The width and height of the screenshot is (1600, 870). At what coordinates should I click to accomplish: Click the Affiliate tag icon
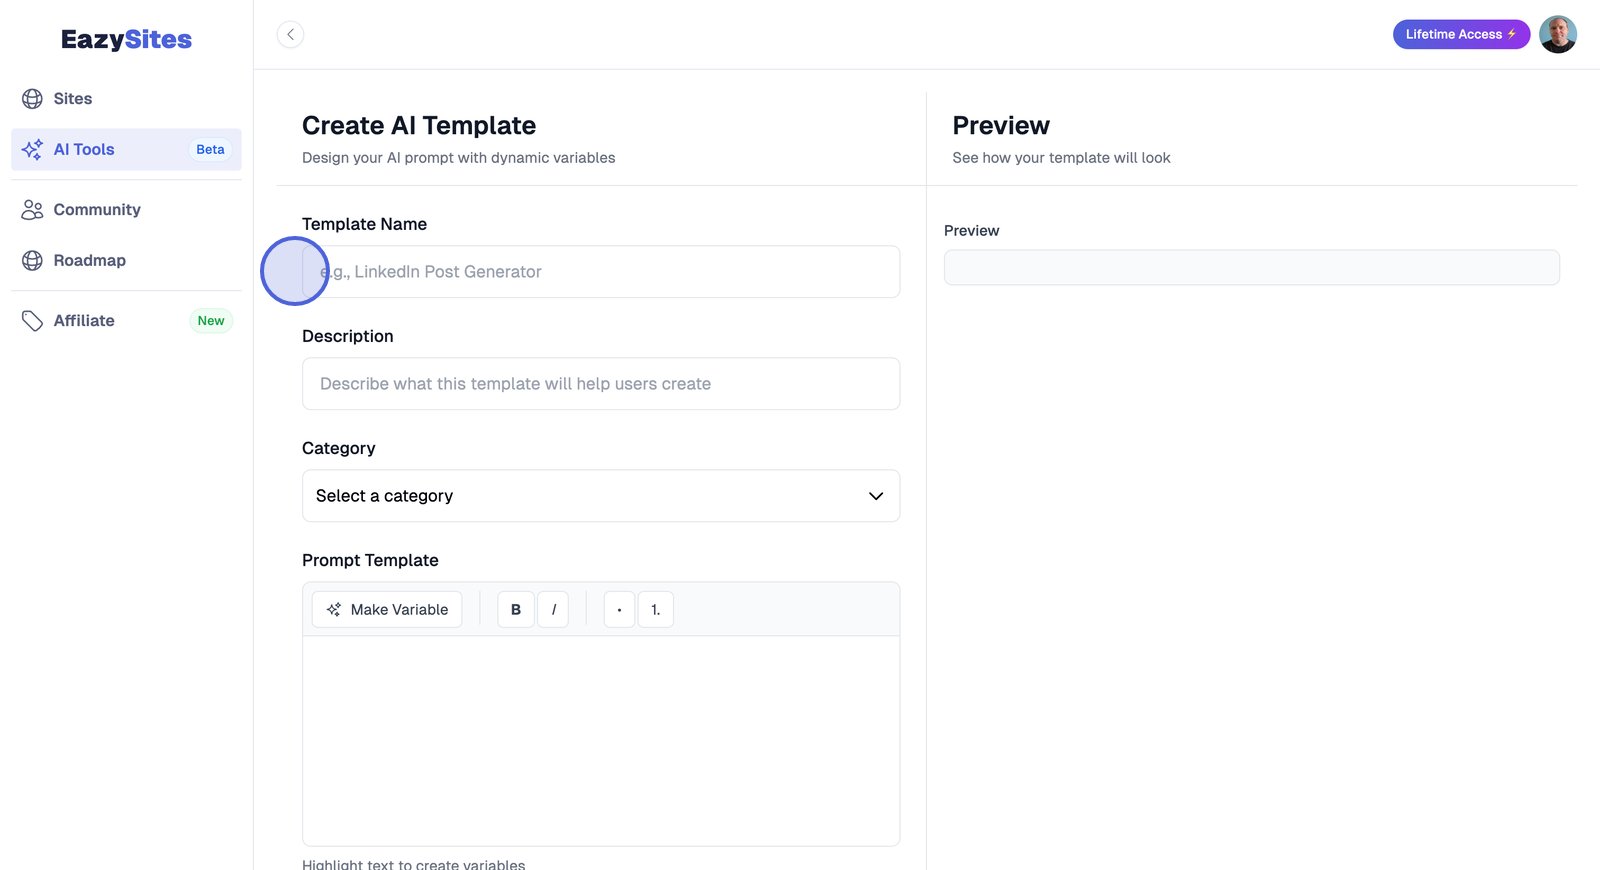[x=32, y=321]
